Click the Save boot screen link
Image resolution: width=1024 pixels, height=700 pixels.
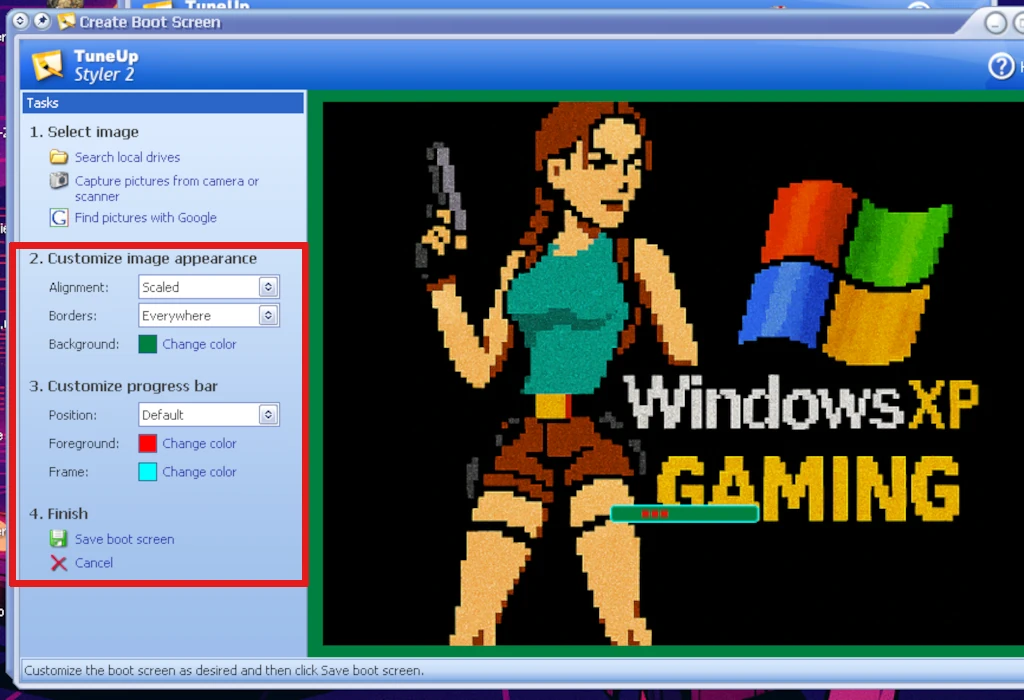point(125,539)
